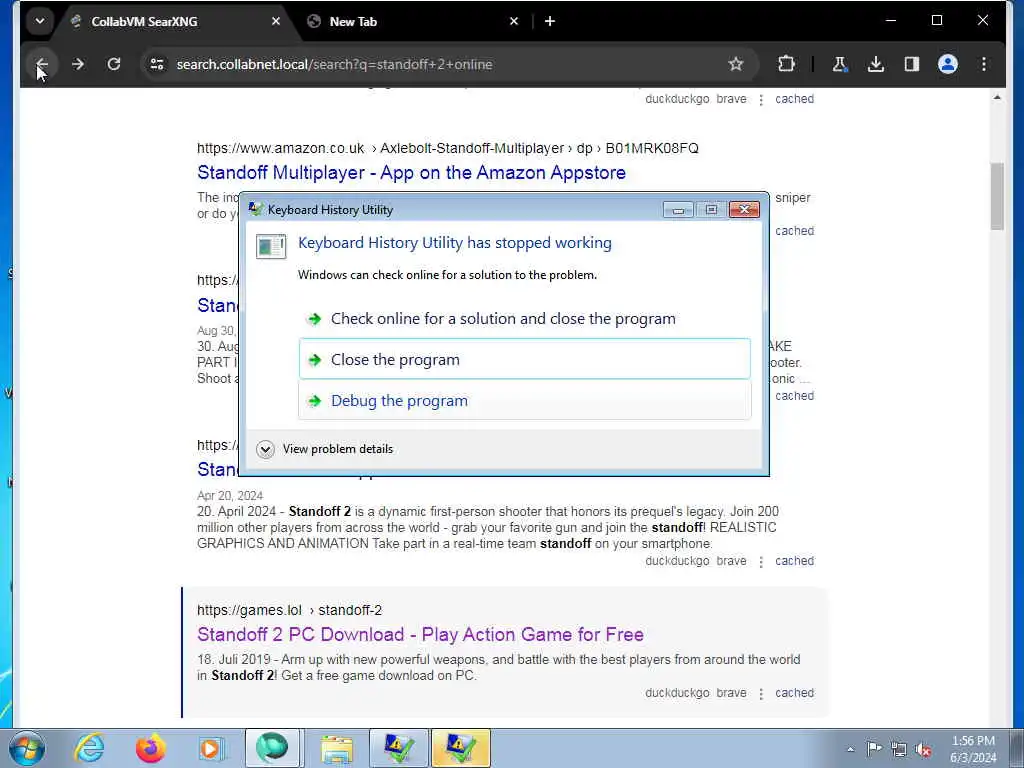Open the tab search dropdown arrow
The width and height of the screenshot is (1024, 768).
tap(40, 21)
